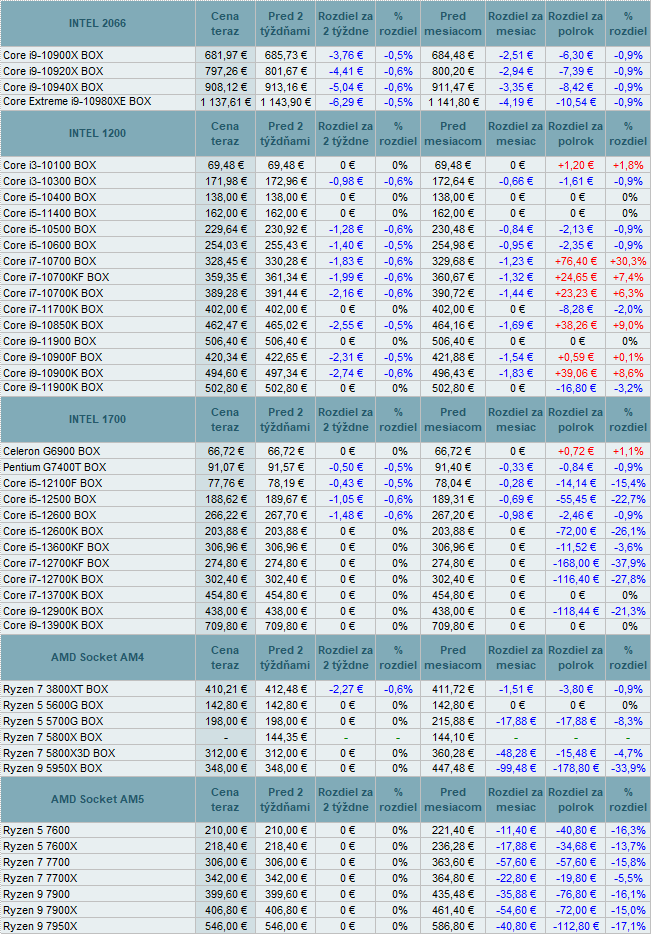Click the 389,28 € price cell
The image size is (651, 934).
[226, 294]
